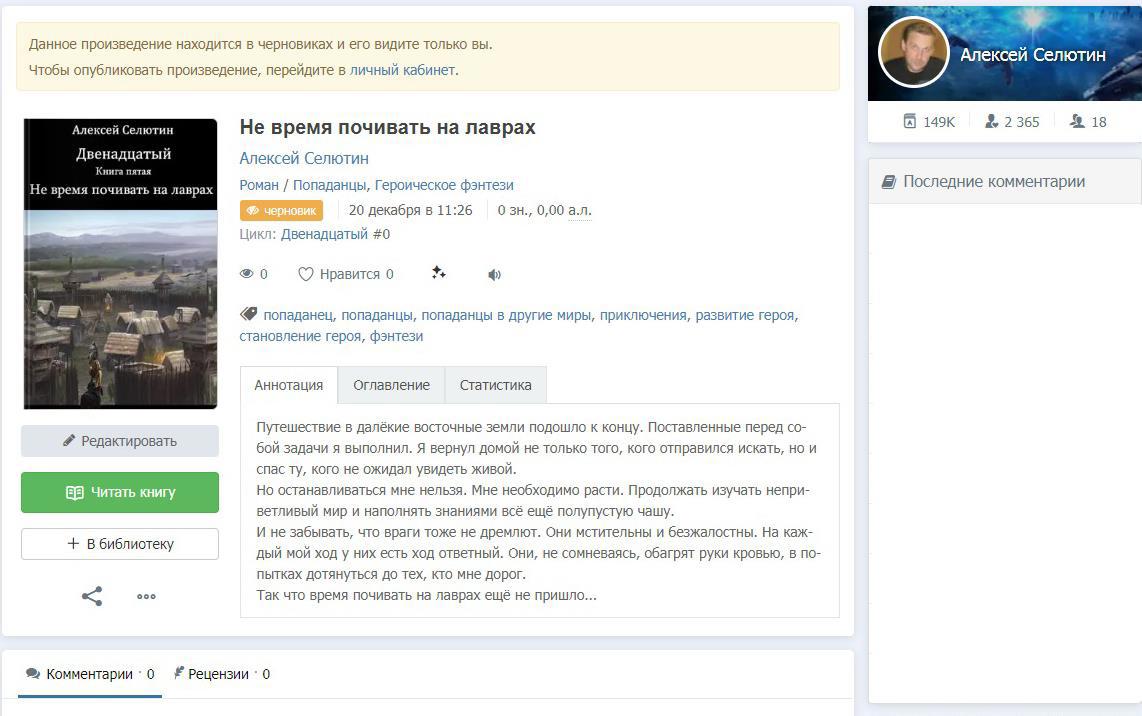Open the three-dots more options menu
Image resolution: width=1142 pixels, height=716 pixels.
tap(146, 596)
